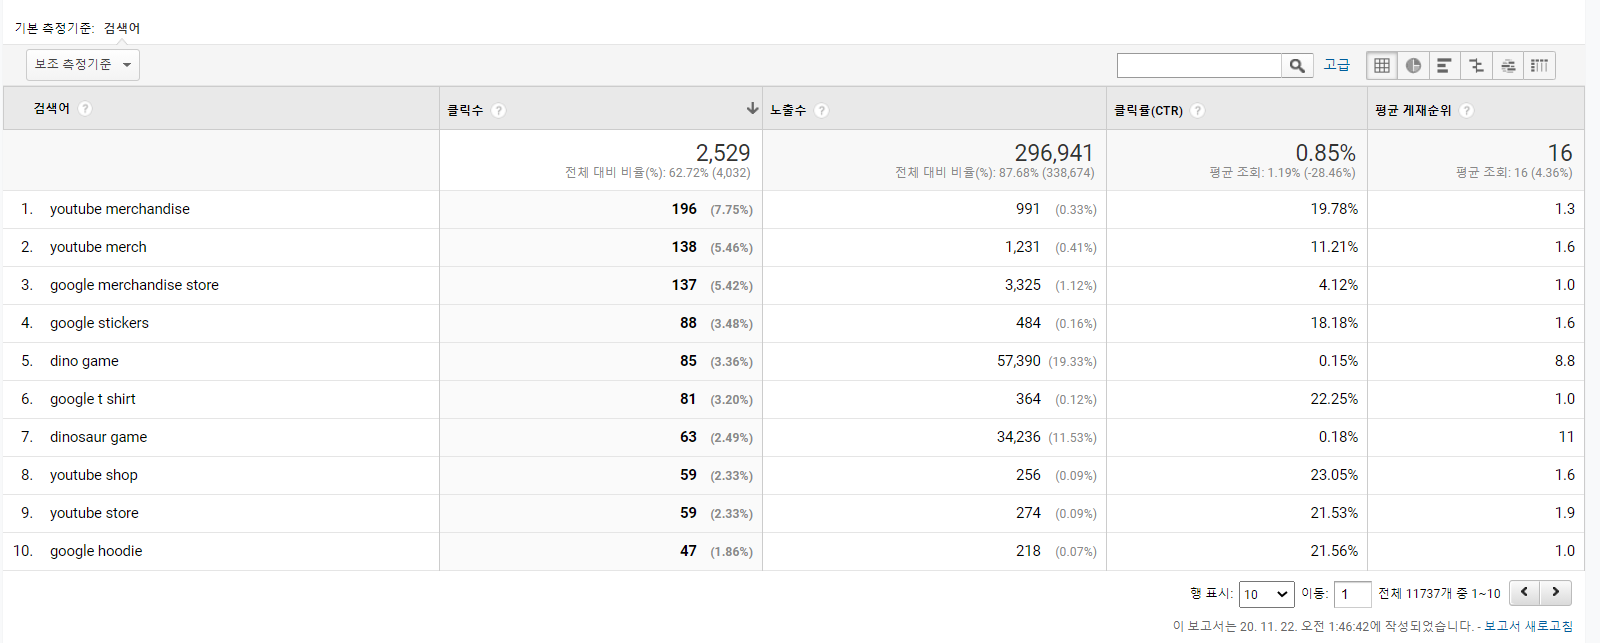Click CTR value 19.78% for youtube merchandise

point(1334,209)
